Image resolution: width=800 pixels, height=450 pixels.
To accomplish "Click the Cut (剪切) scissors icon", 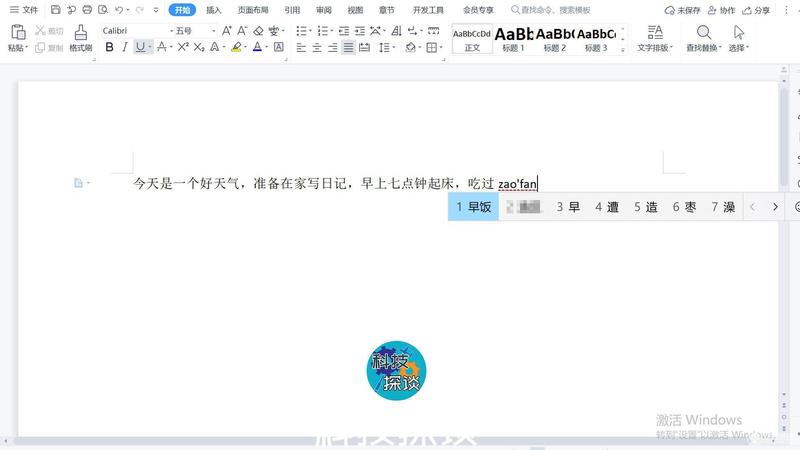I will pos(40,31).
